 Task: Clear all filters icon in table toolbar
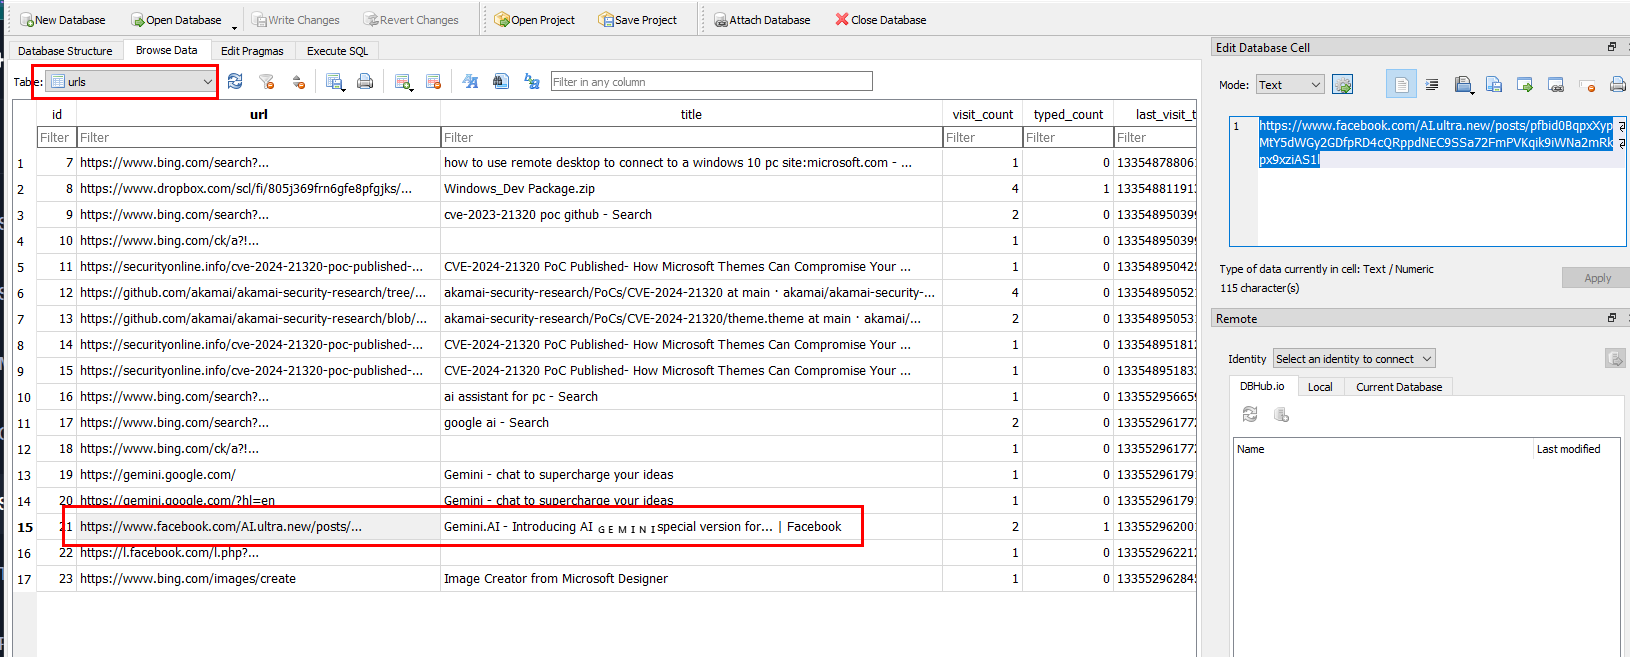tap(266, 82)
